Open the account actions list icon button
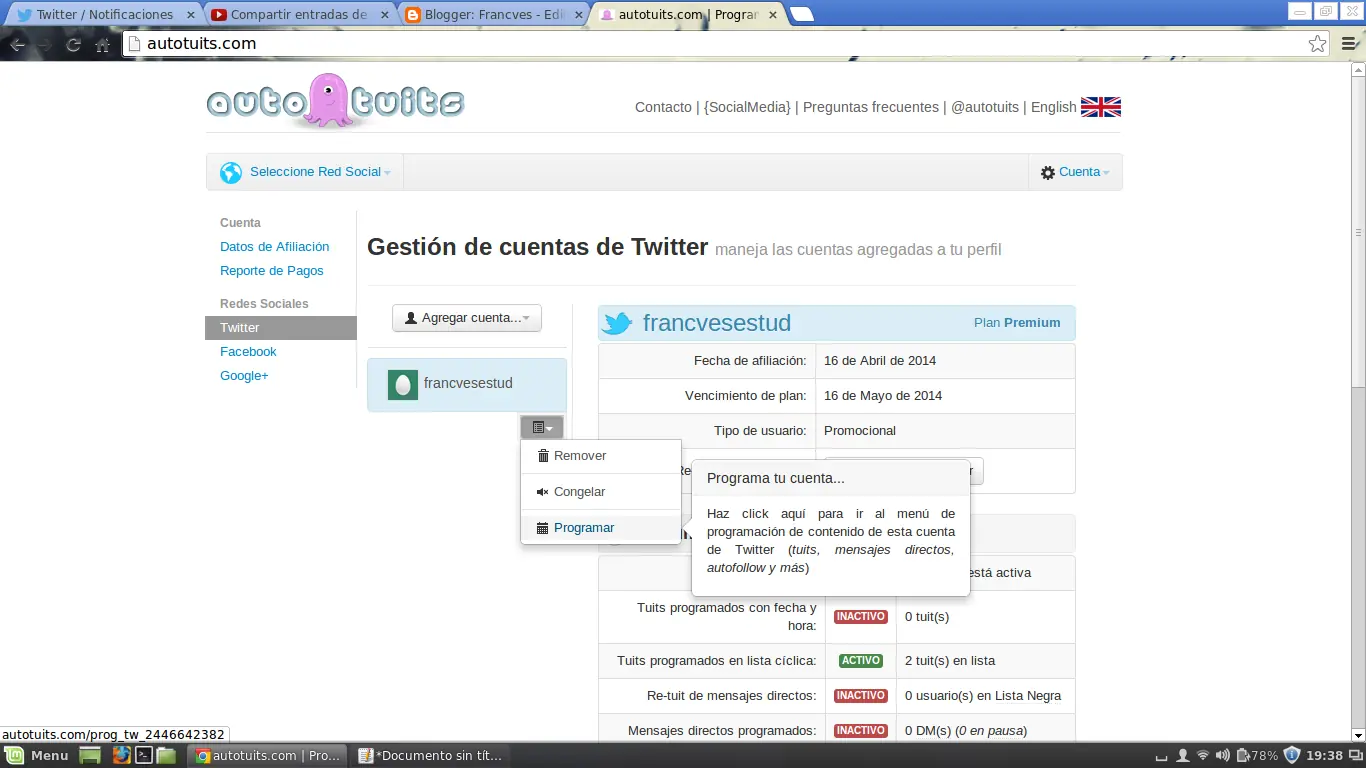 pos(542,427)
